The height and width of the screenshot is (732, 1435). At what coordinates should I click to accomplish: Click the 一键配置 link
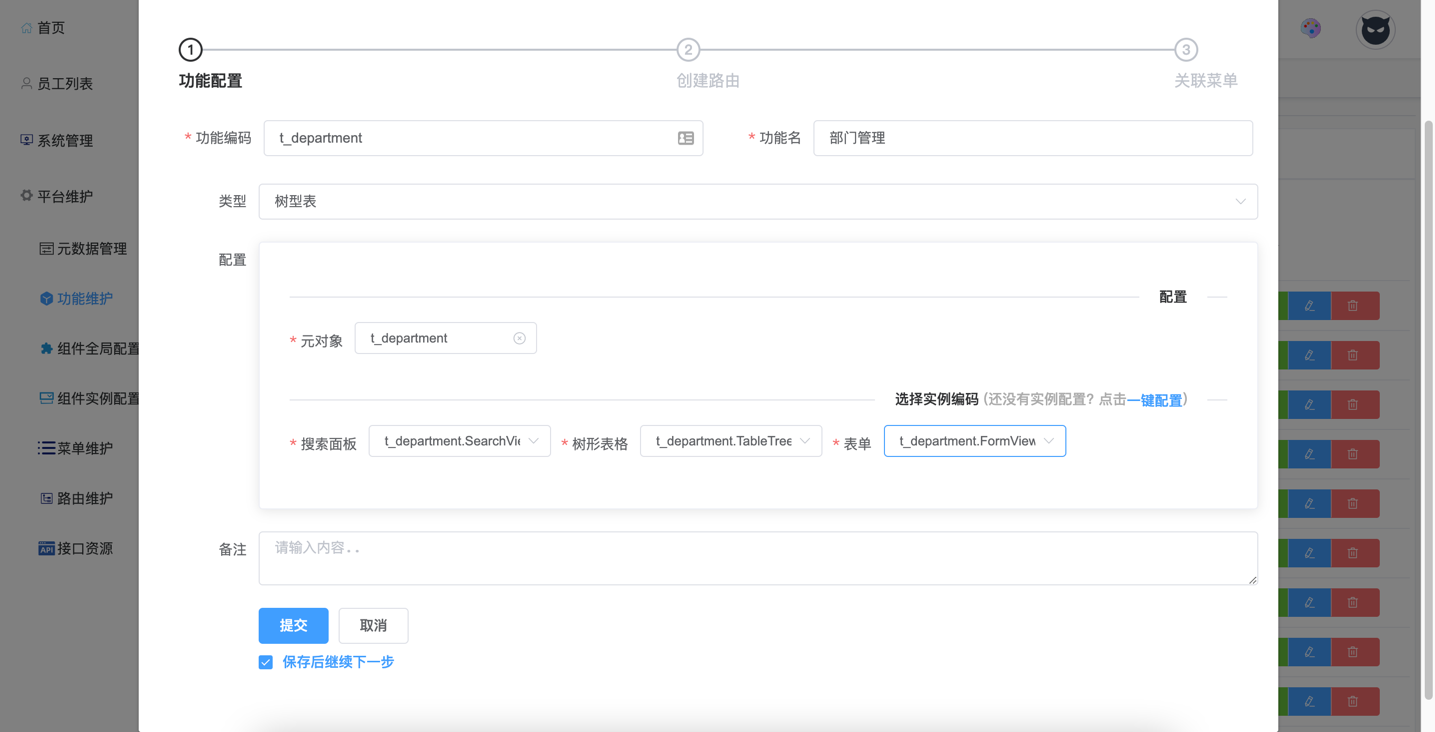(1154, 400)
